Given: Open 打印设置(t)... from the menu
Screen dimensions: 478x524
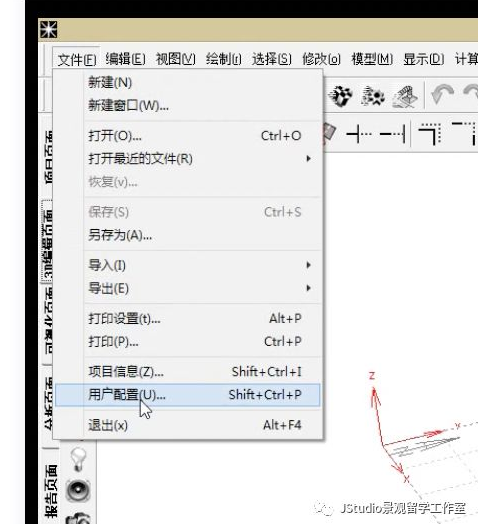Looking at the screenshot, I should point(188,318).
